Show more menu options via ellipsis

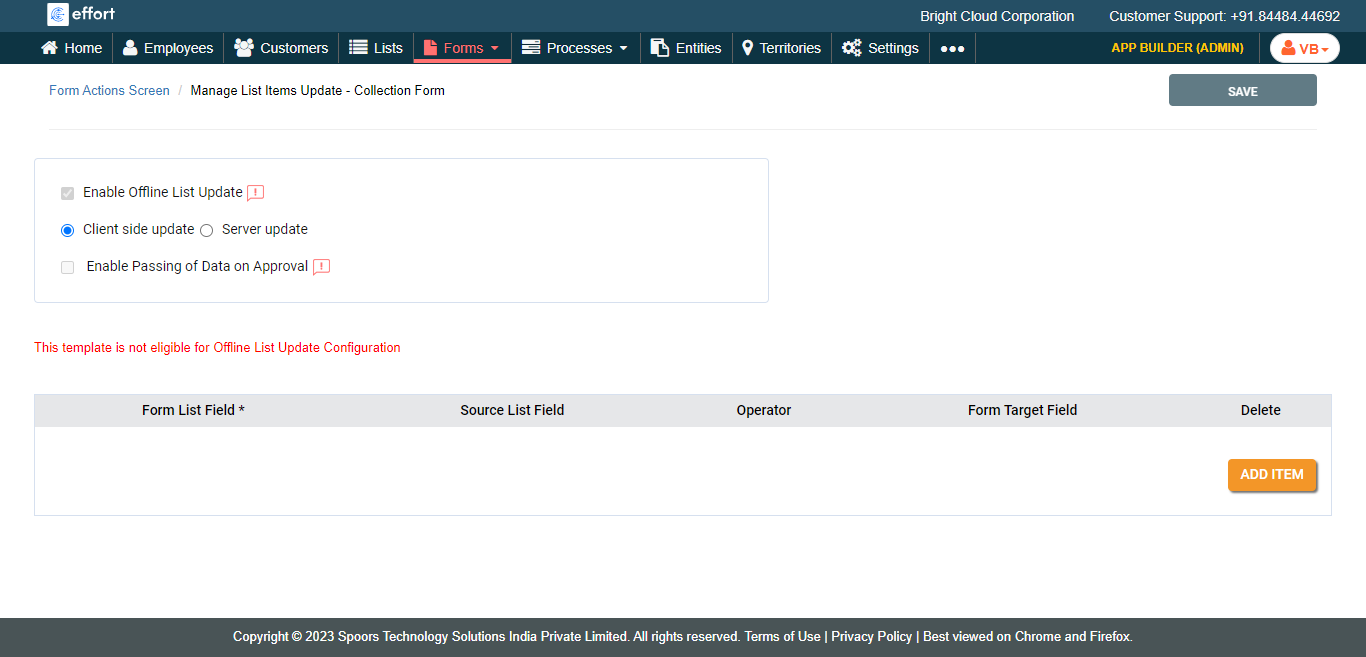pos(952,48)
